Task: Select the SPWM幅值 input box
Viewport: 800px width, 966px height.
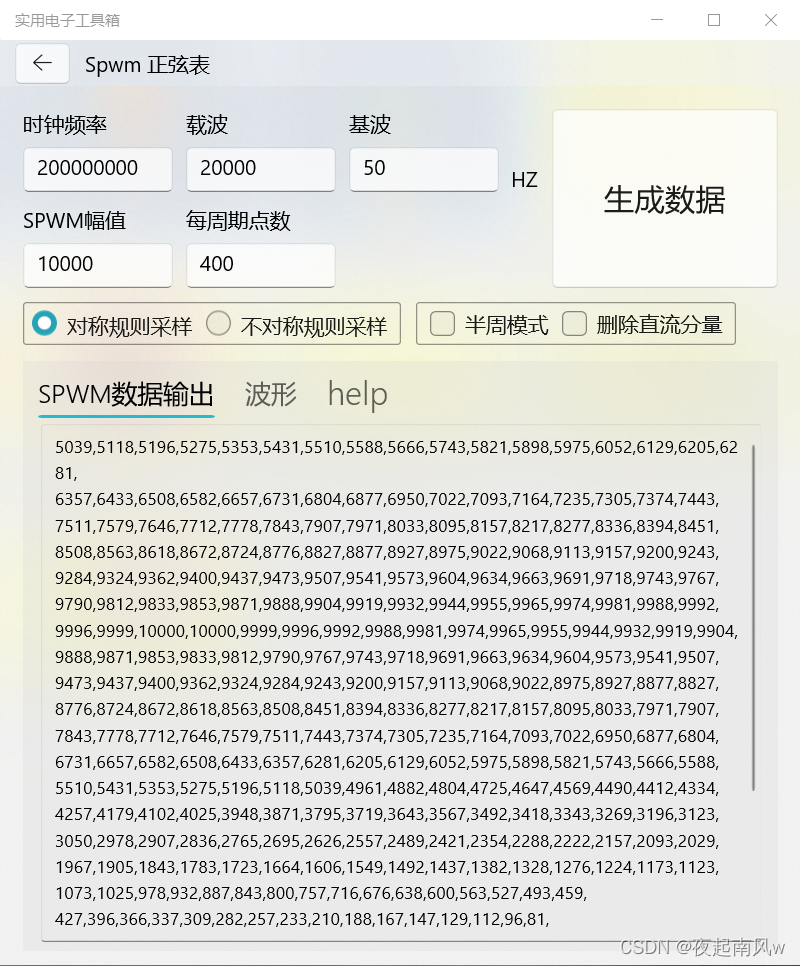Action: pyautogui.click(x=97, y=265)
